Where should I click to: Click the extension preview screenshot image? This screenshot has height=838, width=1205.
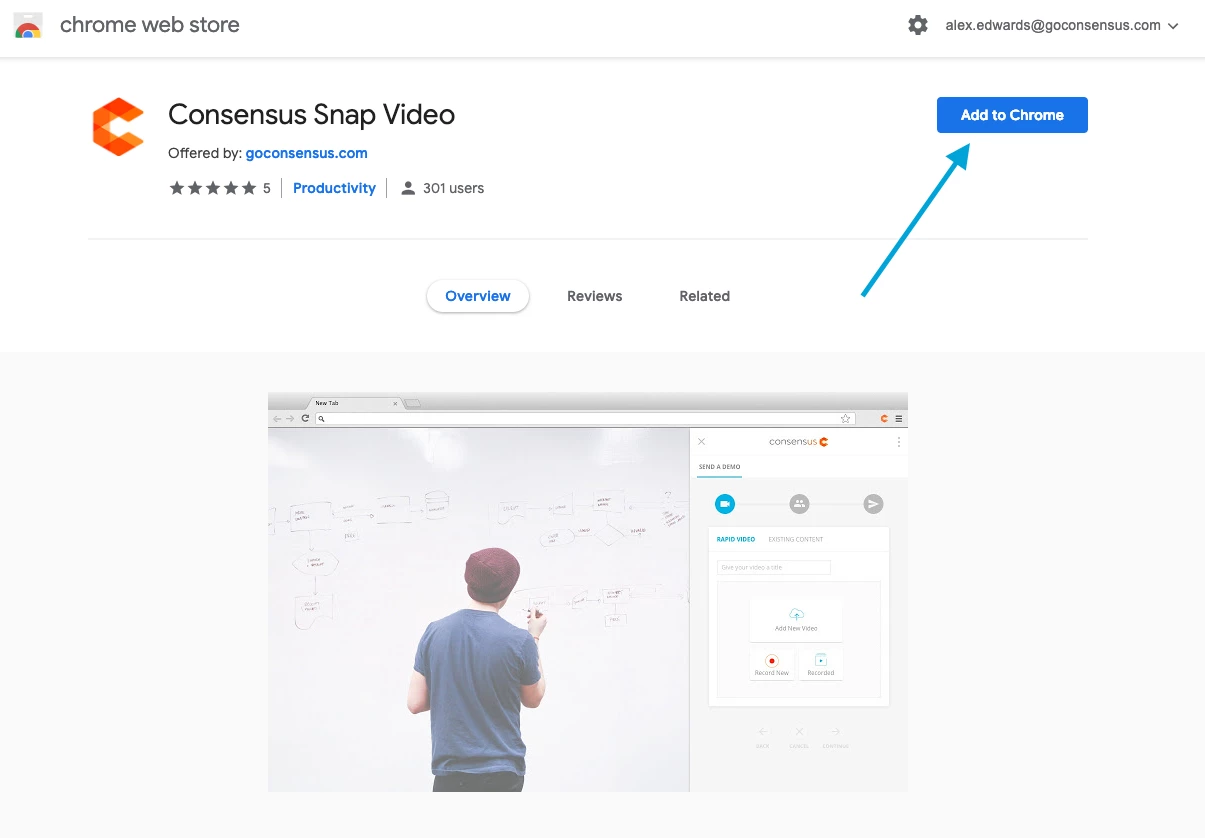click(588, 592)
